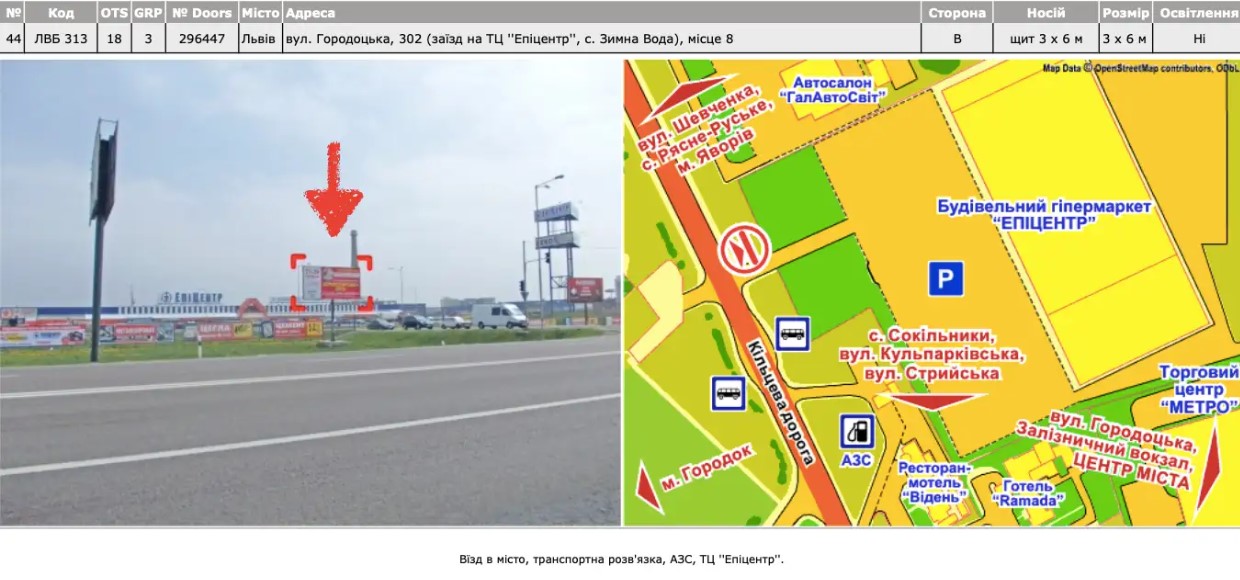
Task: Click the Адреса column header
Action: click(x=601, y=13)
